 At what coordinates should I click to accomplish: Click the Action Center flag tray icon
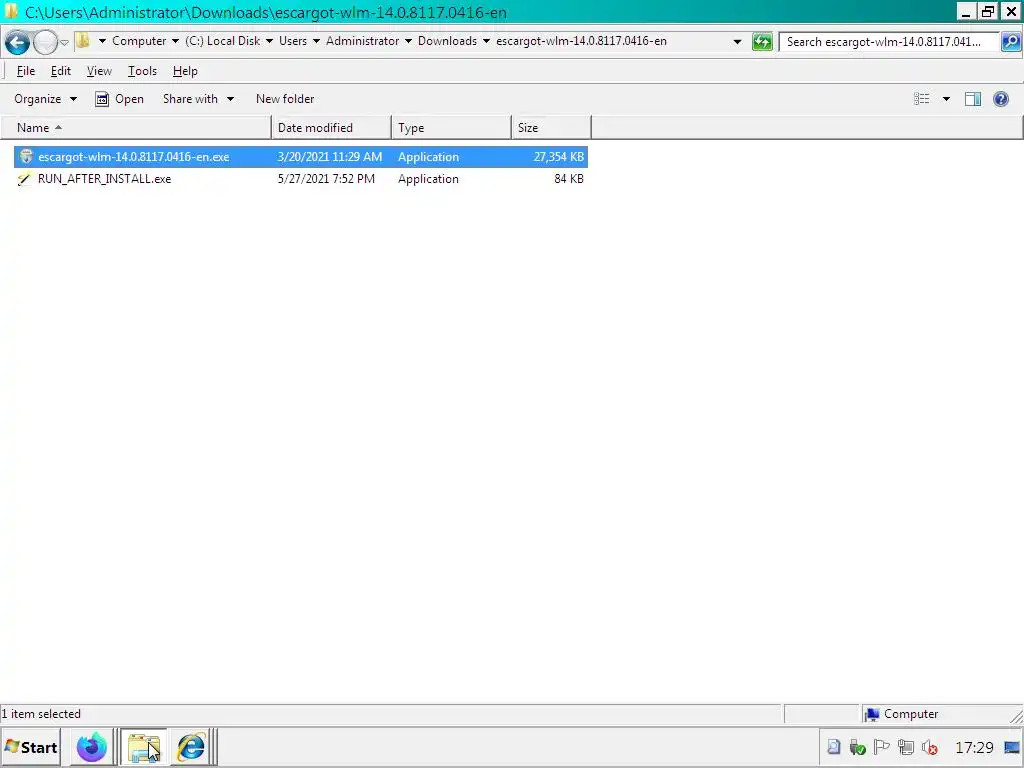pos(881,747)
